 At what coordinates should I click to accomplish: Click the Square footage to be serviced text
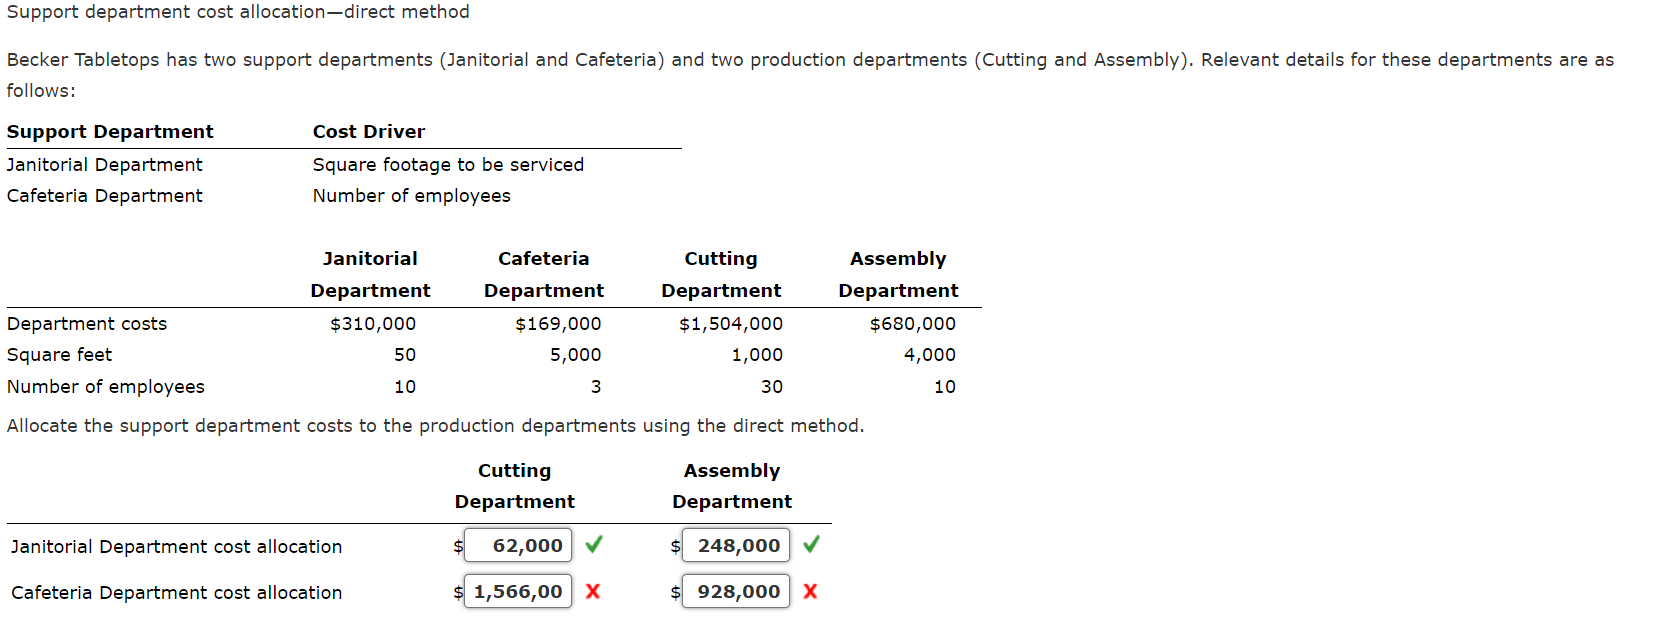[448, 164]
